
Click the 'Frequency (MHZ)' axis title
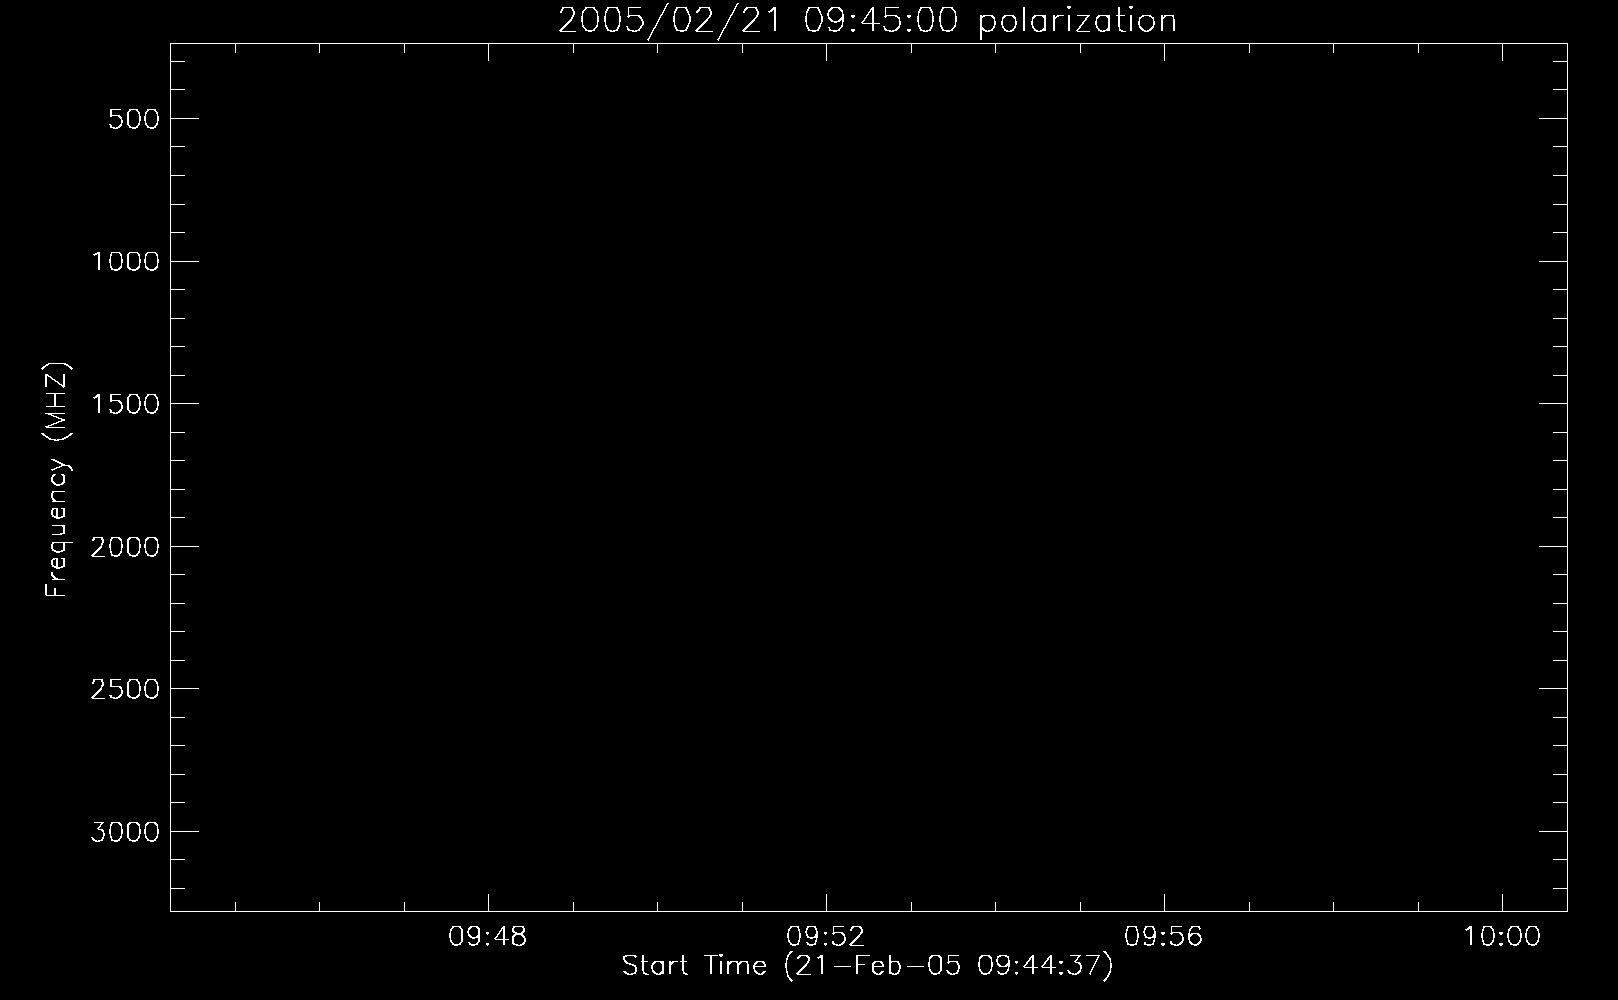coord(58,479)
